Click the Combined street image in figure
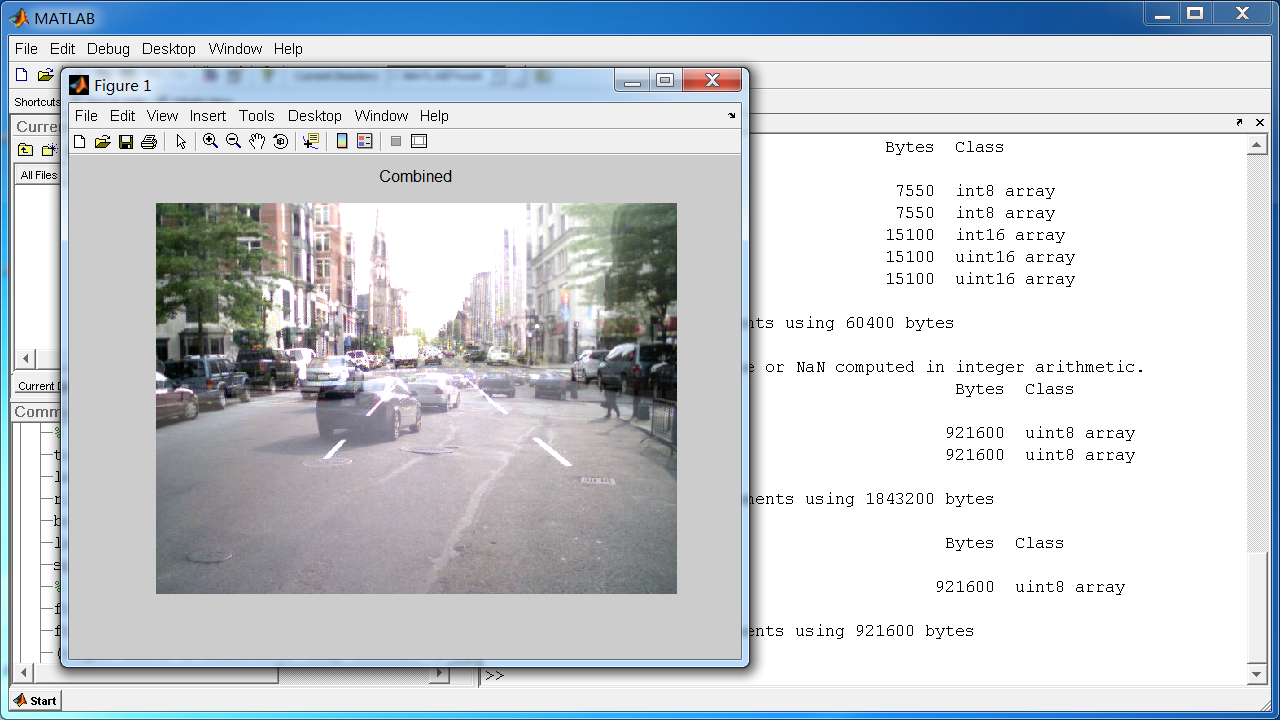This screenshot has width=1280, height=720. pos(416,398)
